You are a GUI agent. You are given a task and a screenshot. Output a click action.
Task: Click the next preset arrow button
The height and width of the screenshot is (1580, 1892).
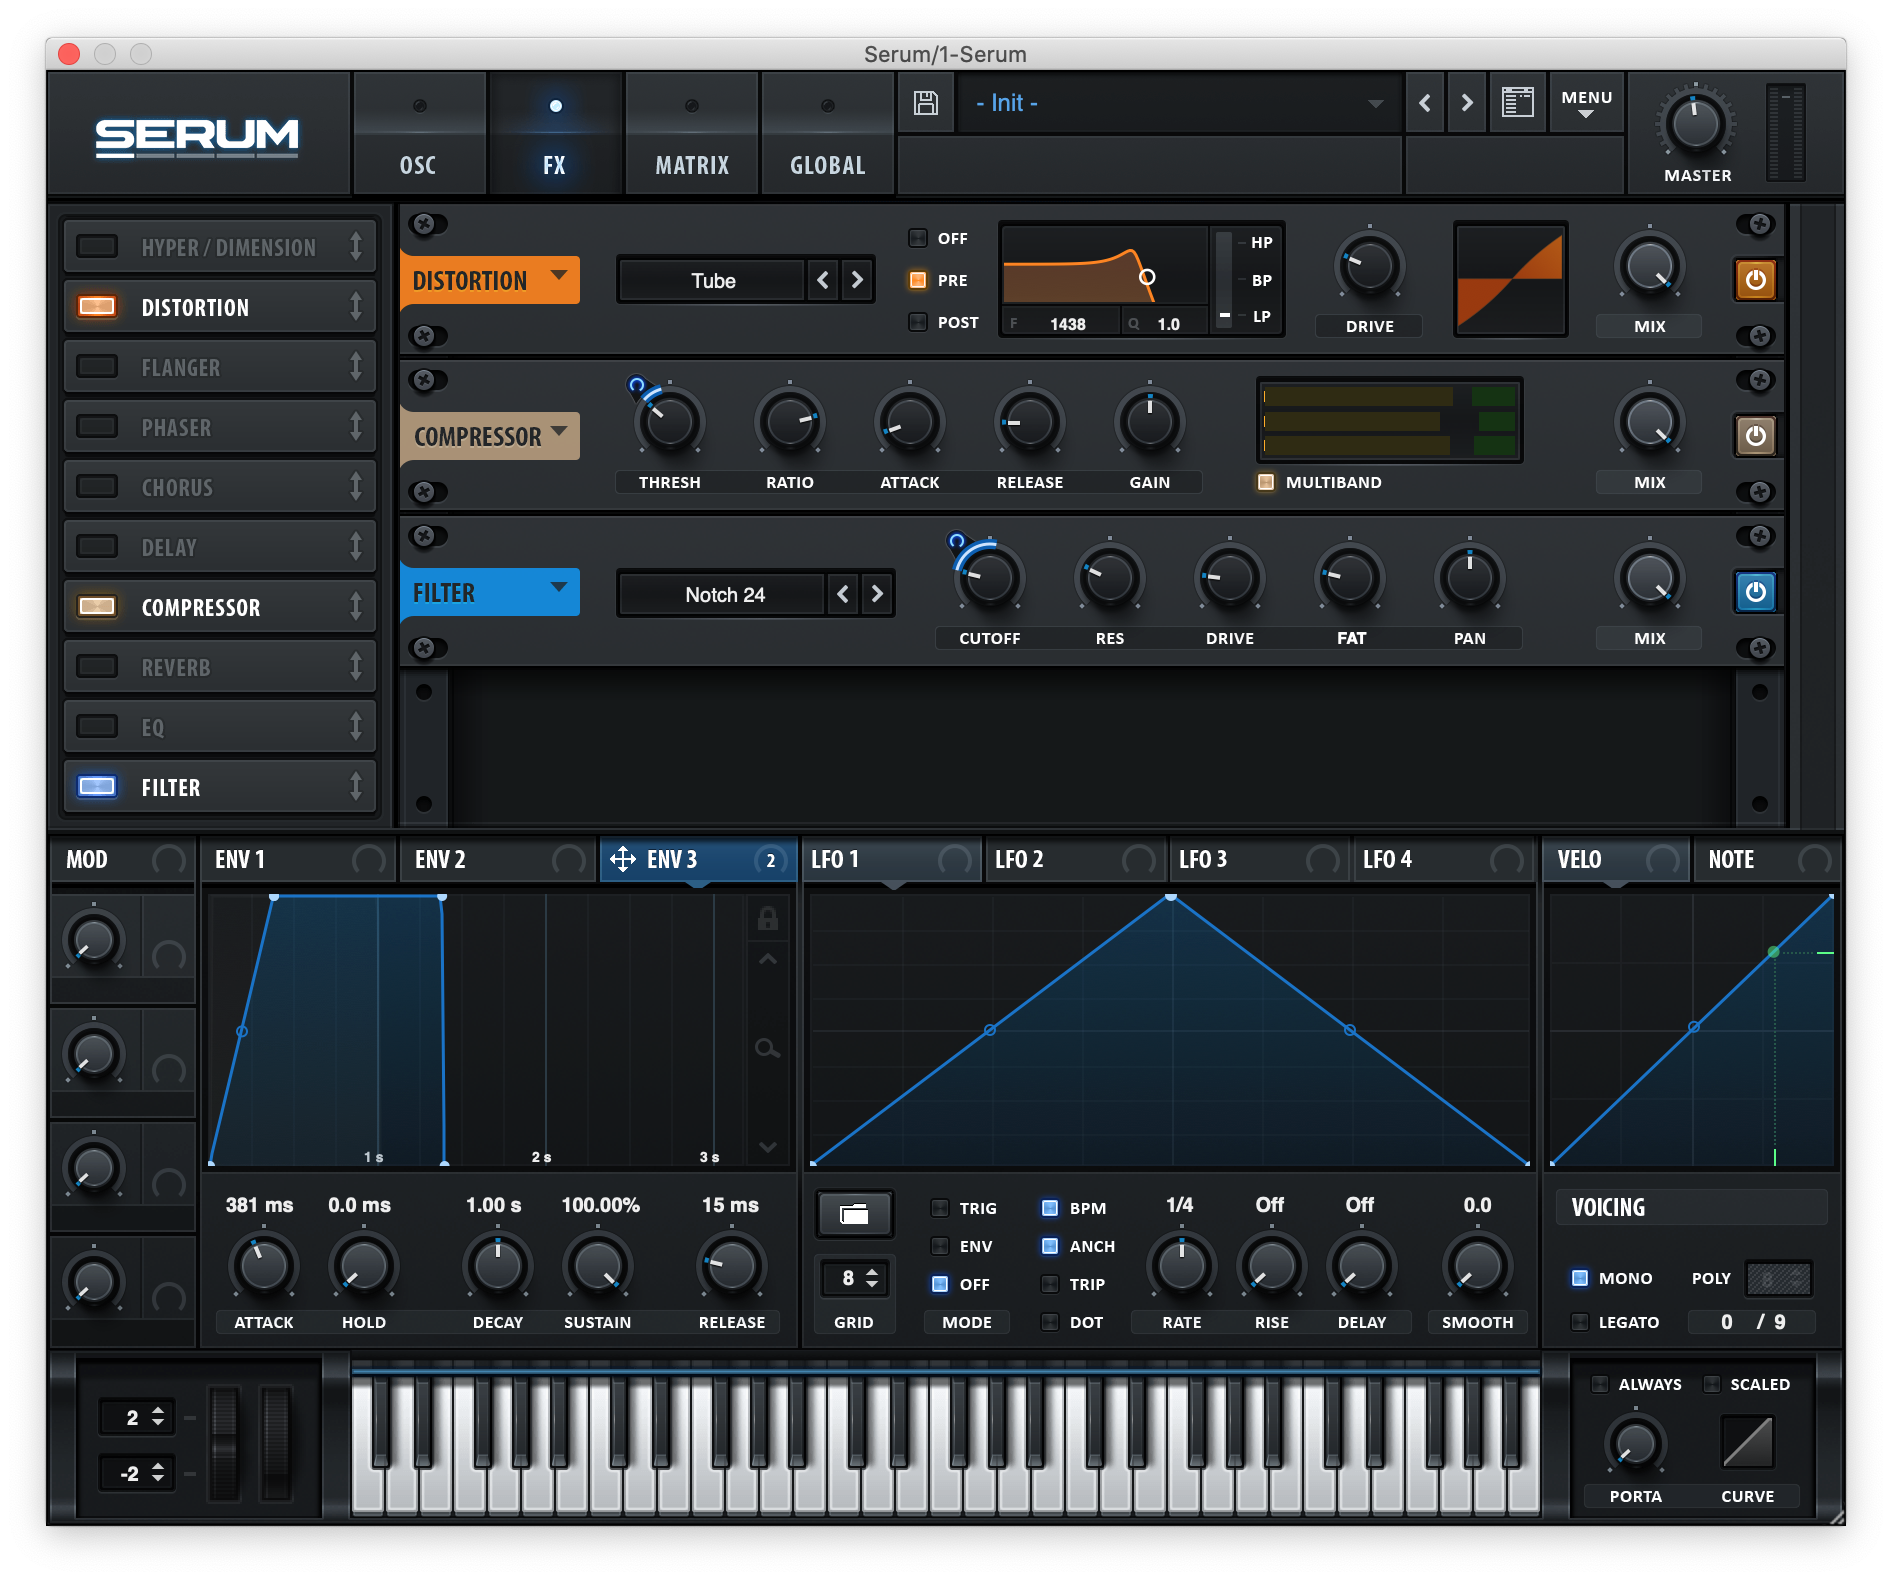click(x=1467, y=102)
